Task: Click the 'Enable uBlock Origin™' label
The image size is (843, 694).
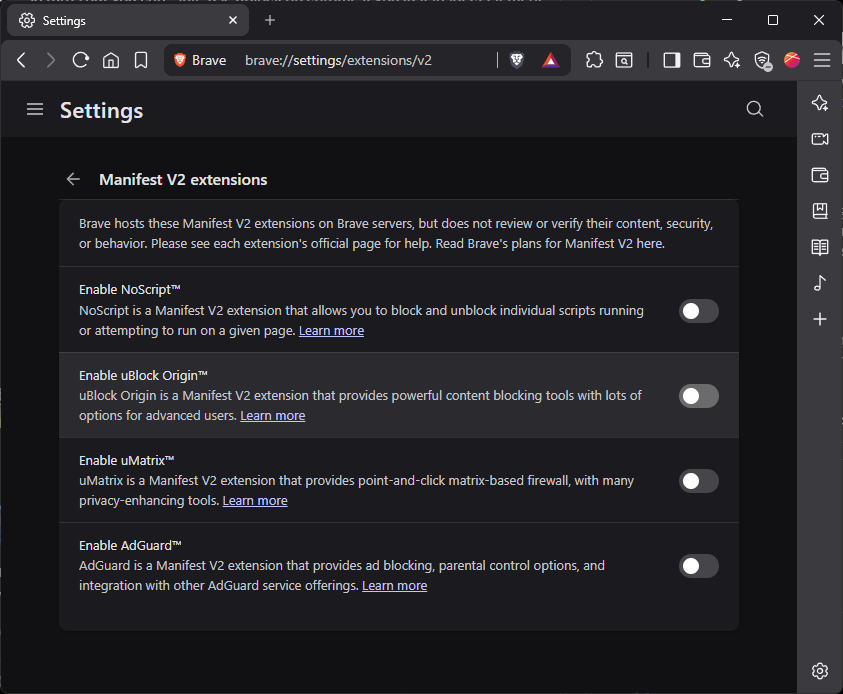Action: point(143,375)
